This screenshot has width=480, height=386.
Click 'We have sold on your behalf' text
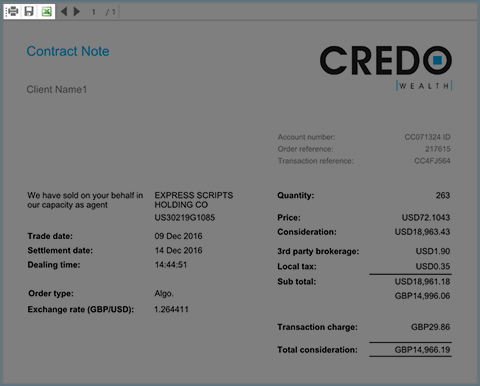pos(85,200)
